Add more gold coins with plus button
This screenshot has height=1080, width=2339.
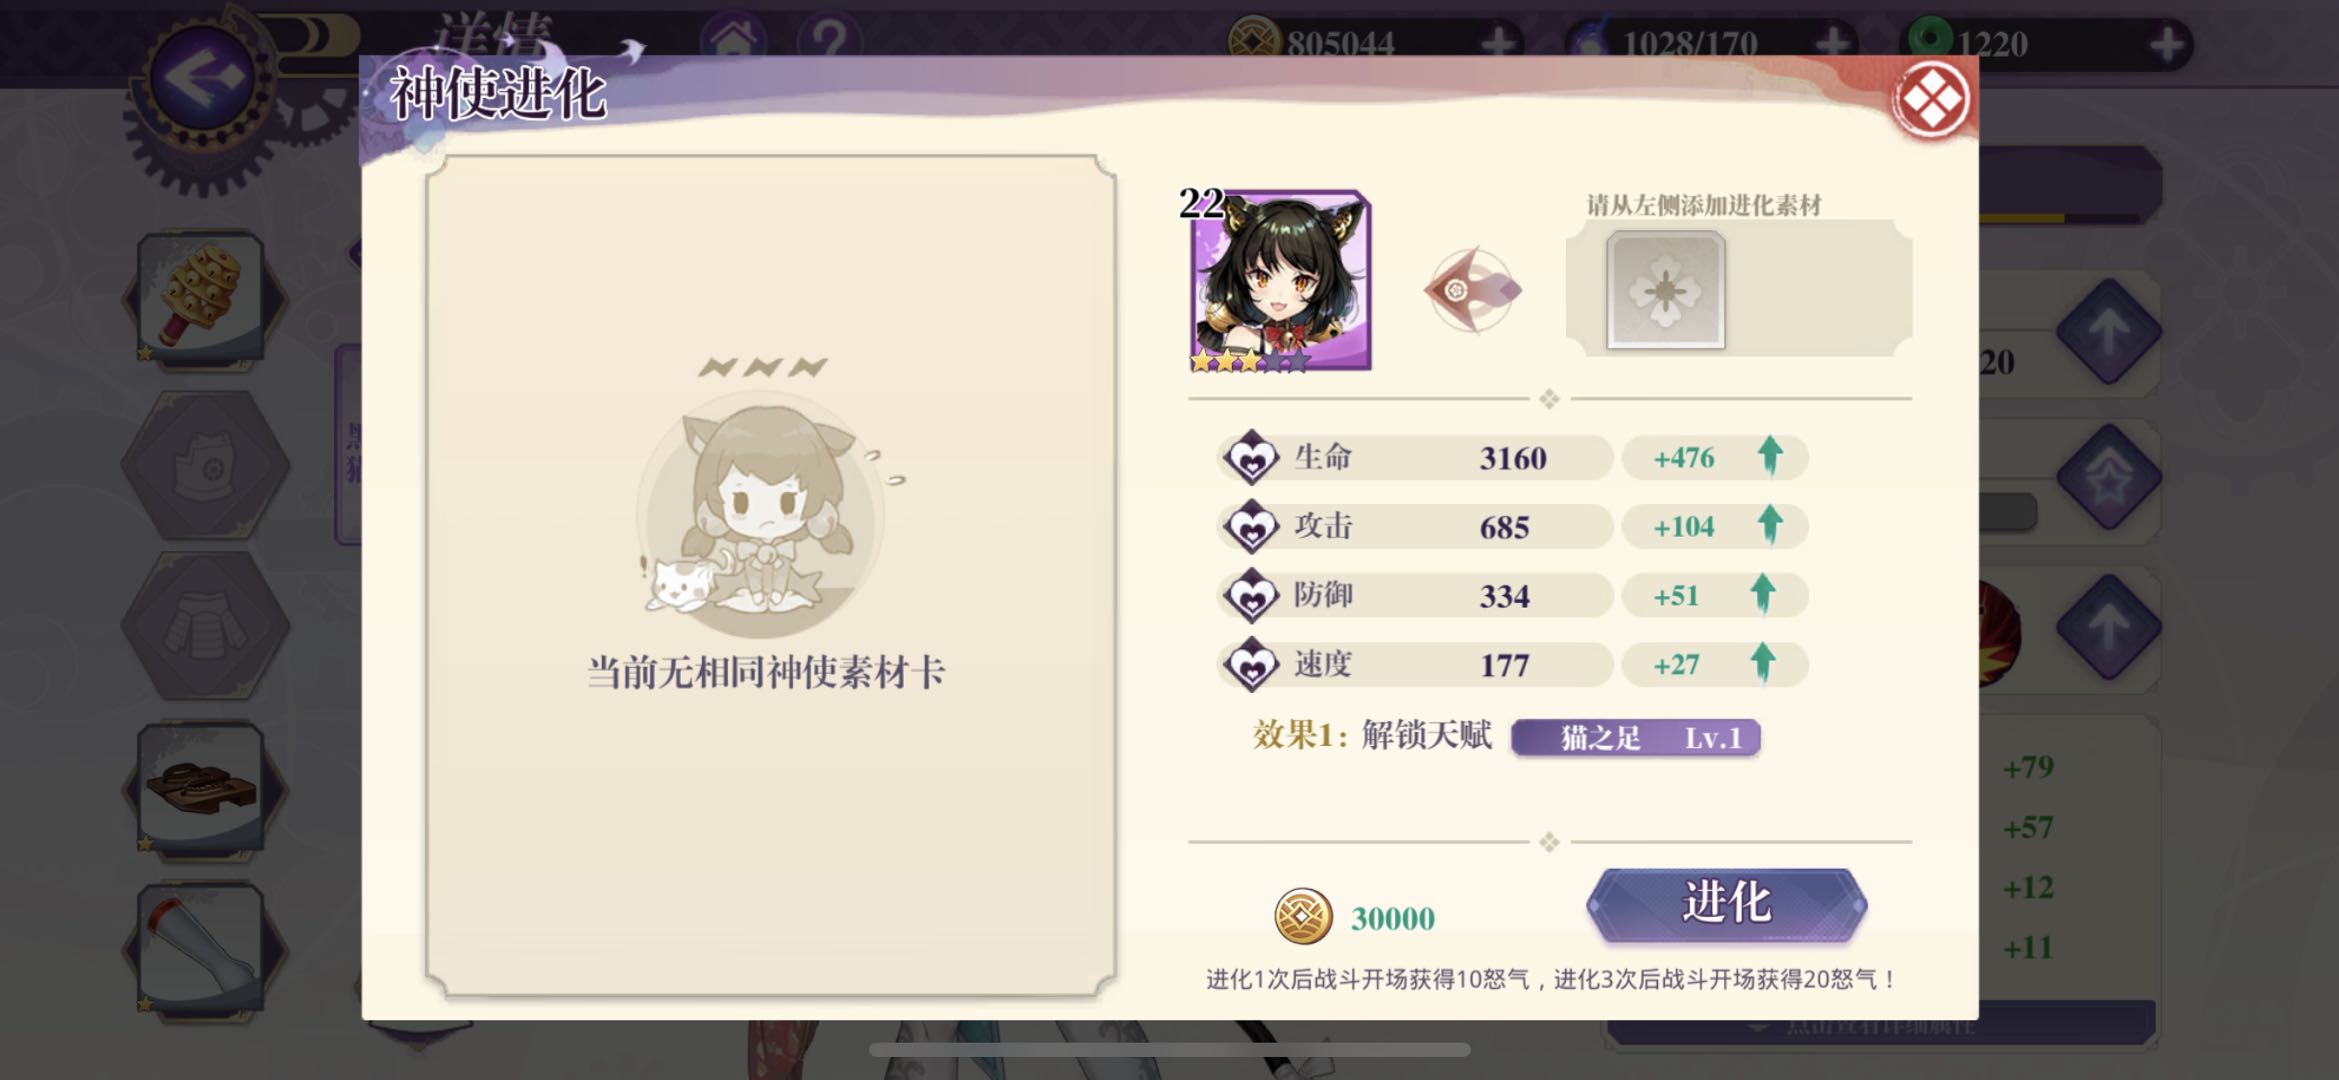coord(1498,44)
